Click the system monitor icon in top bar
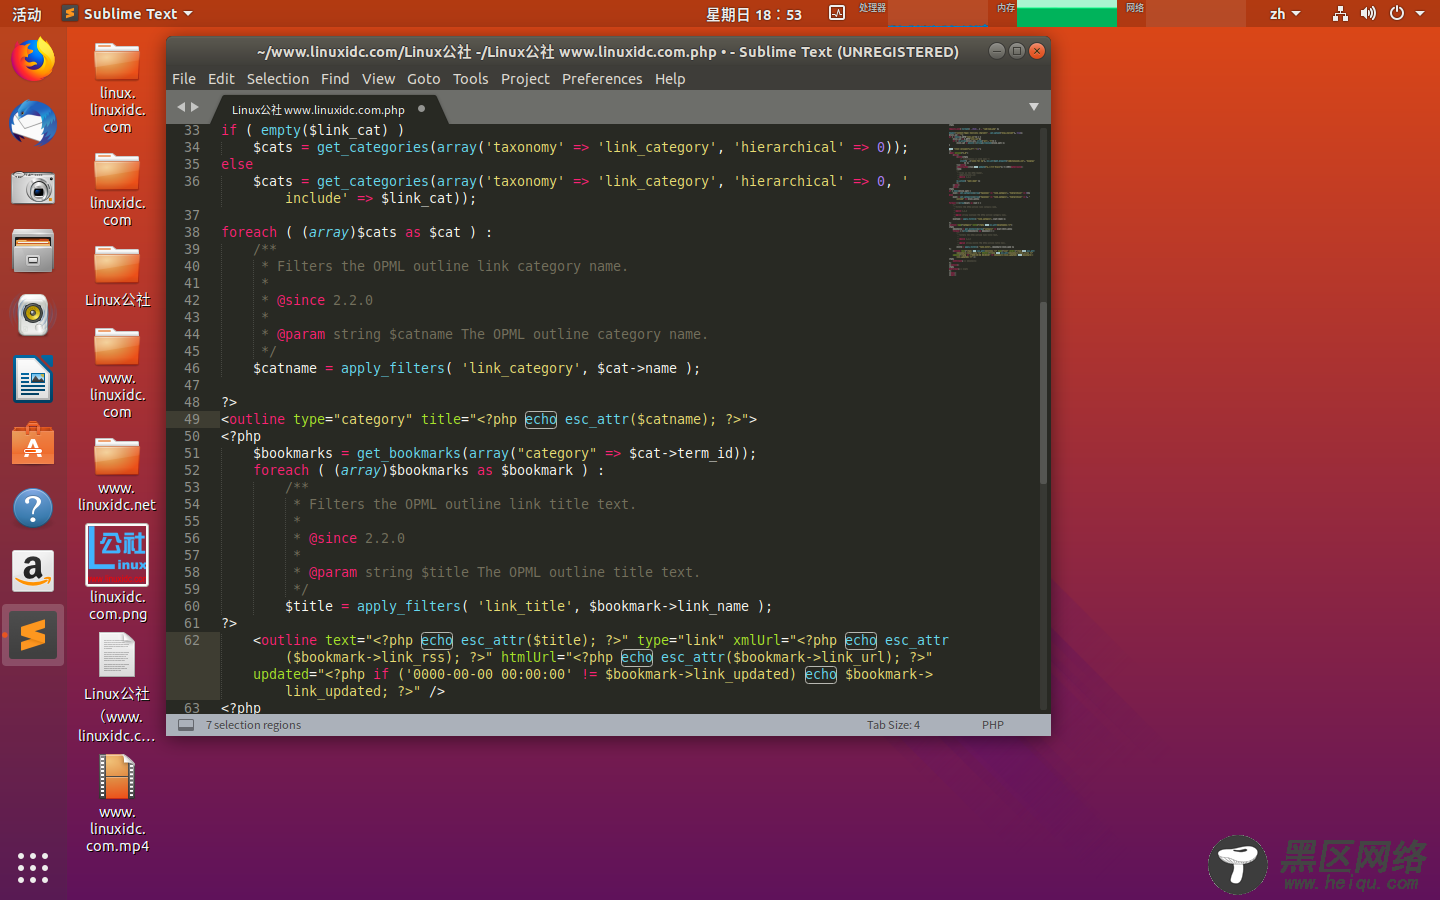Viewport: 1440px width, 900px height. (x=837, y=13)
